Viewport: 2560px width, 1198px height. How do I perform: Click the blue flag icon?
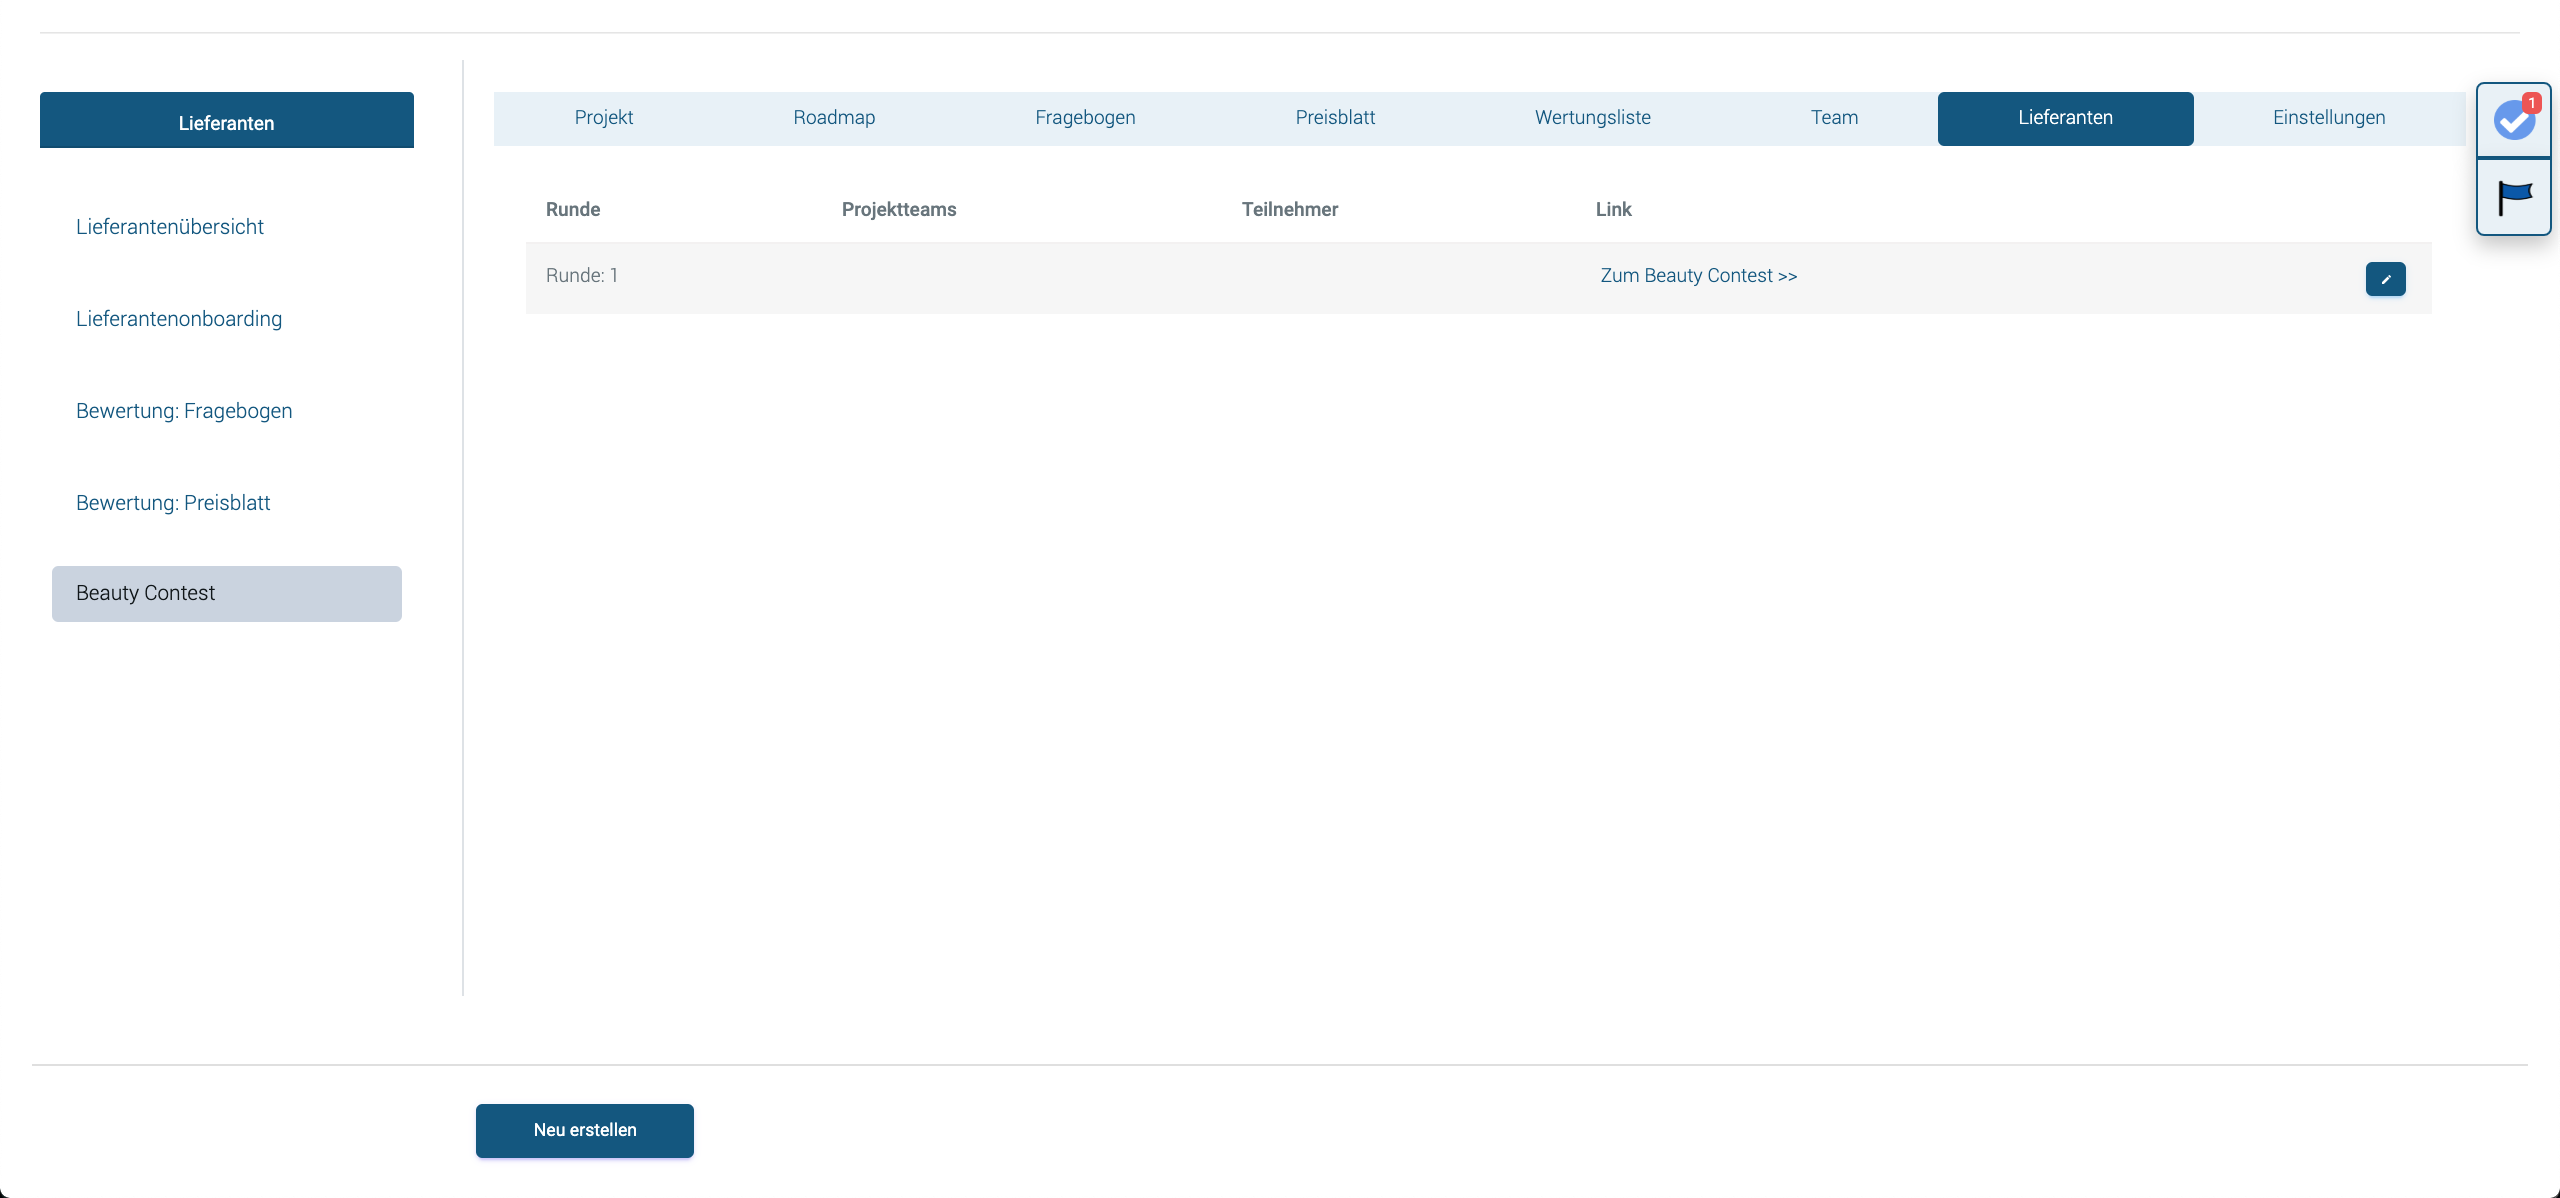[2513, 197]
